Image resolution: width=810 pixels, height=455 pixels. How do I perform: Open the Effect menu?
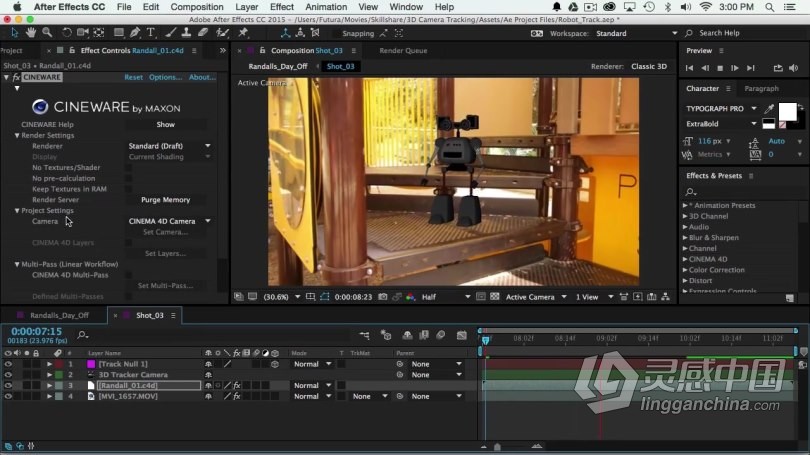pyautogui.click(x=282, y=7)
